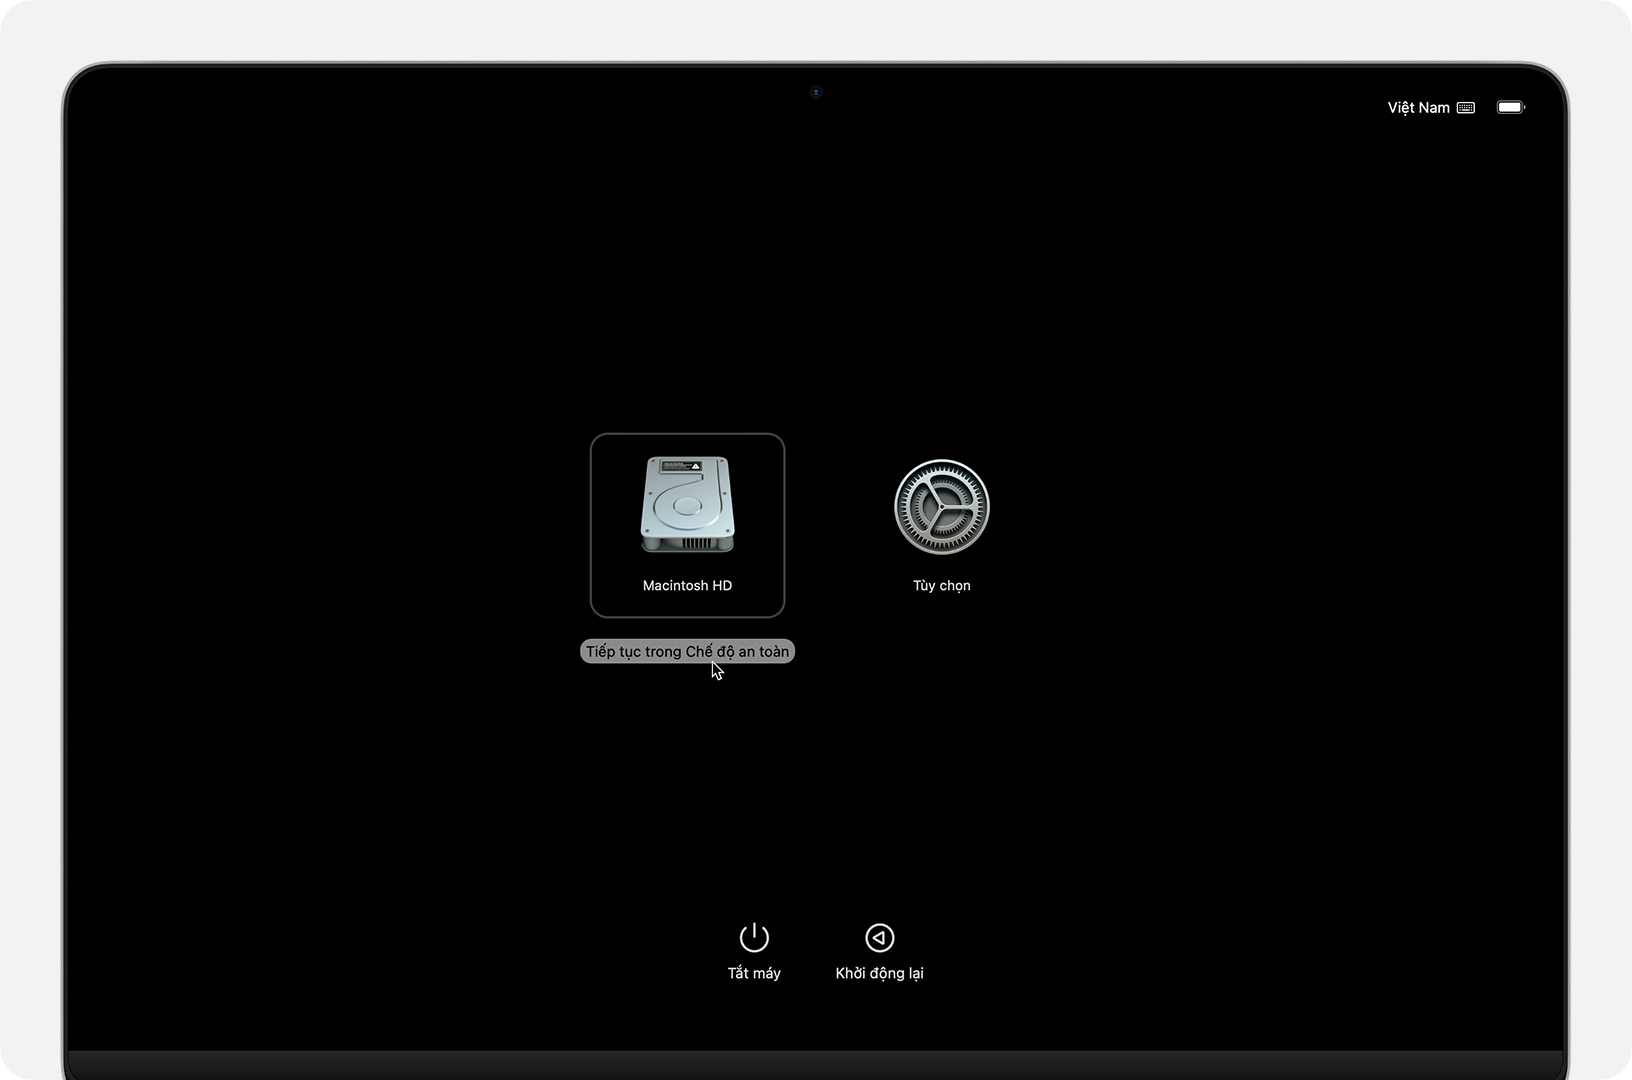Click the Tắt máy label

754,973
